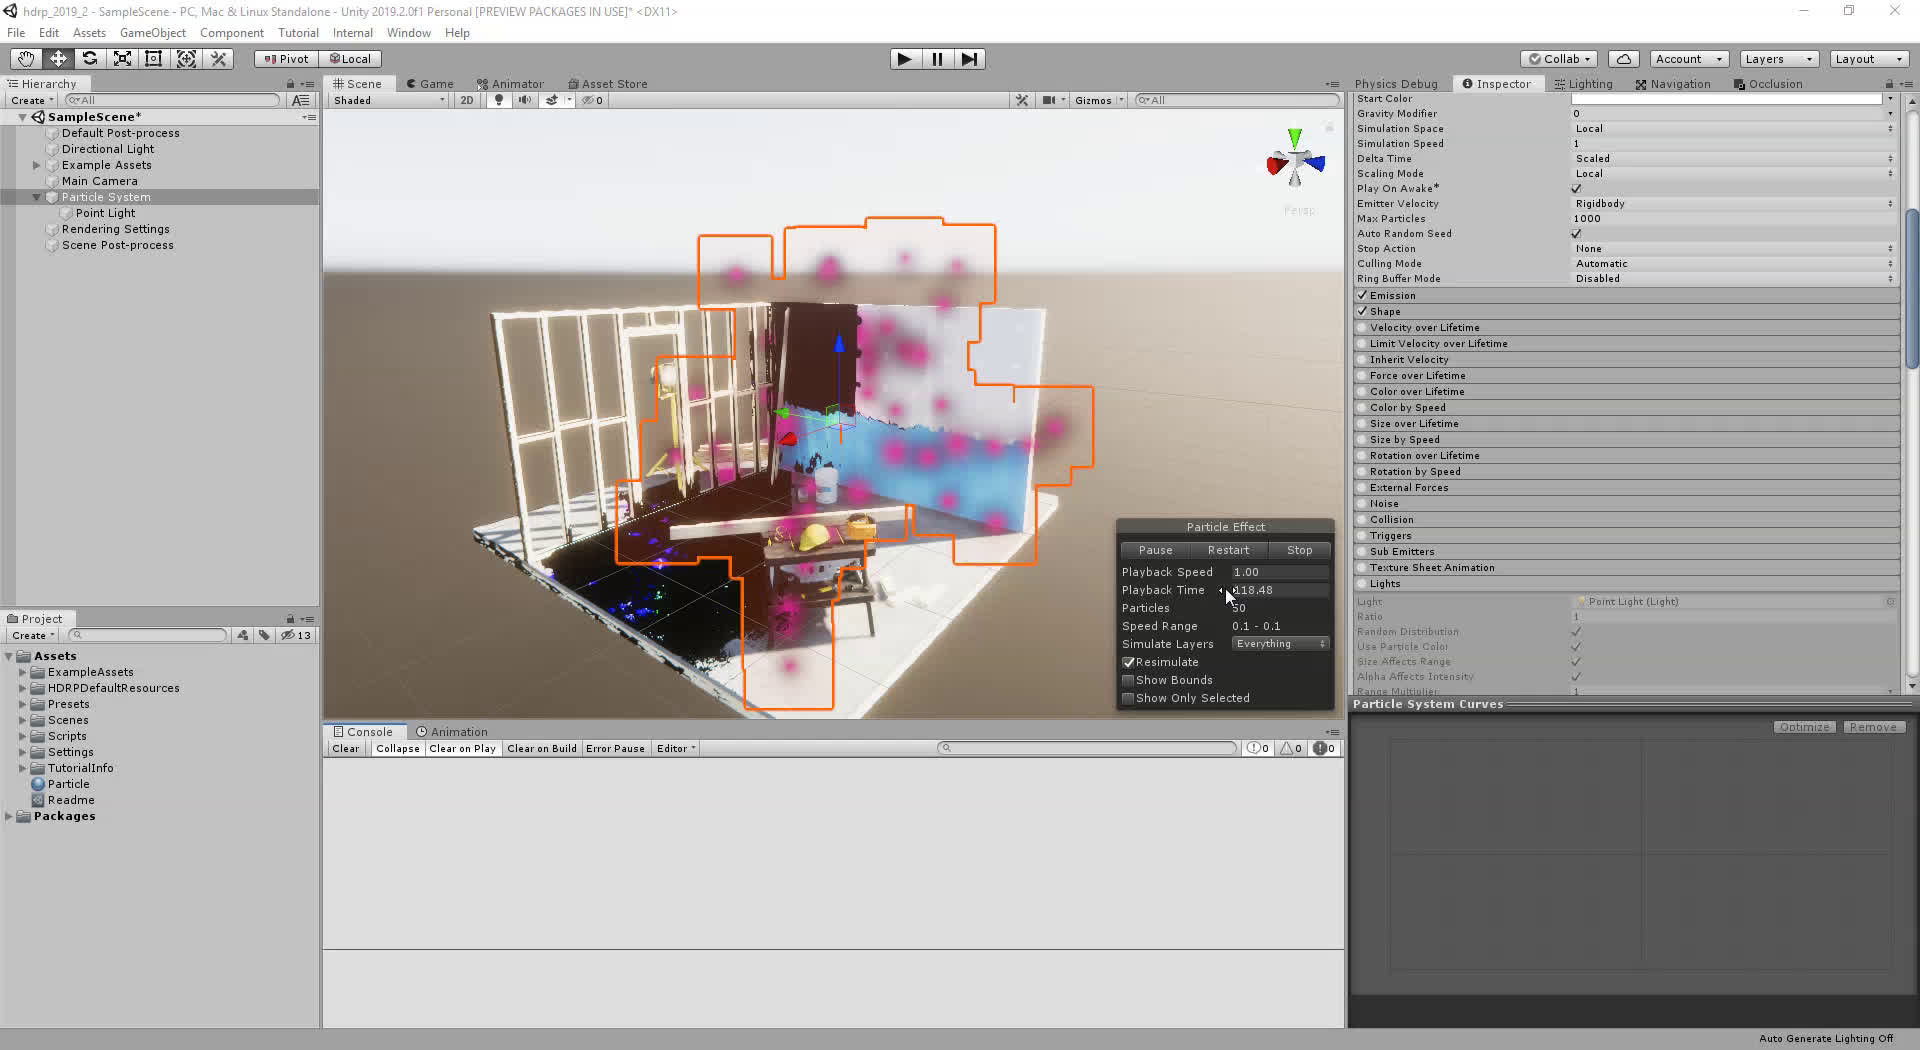This screenshot has width=1920, height=1050.
Task: Open the GameObject menu
Action: click(x=152, y=33)
